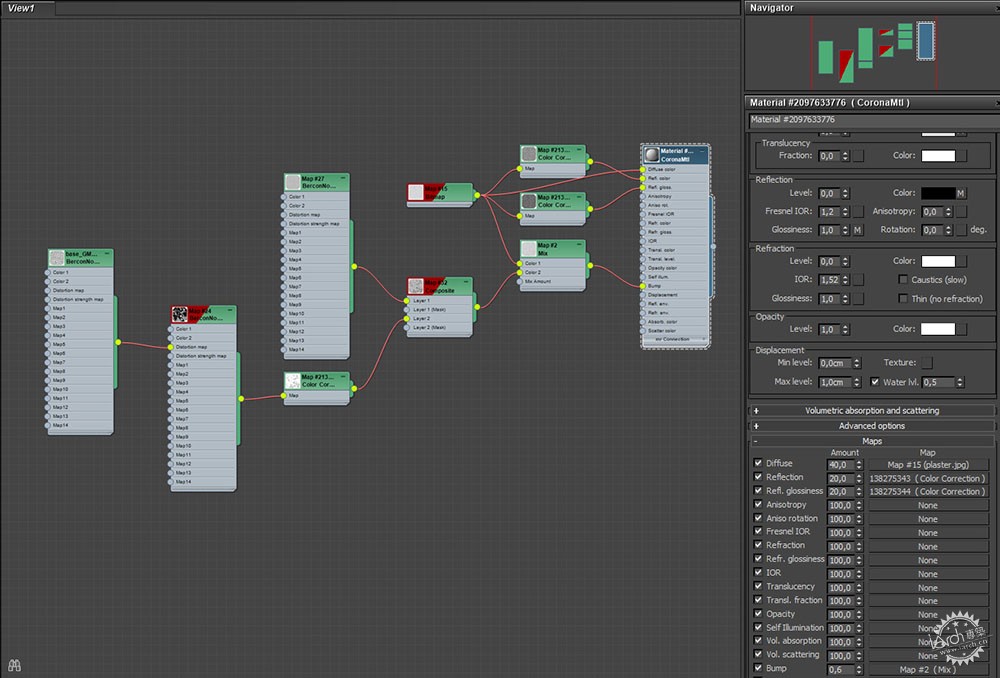The height and width of the screenshot is (678, 1000).
Task: Click the None map button for Anisotropy
Action: pyautogui.click(x=928, y=505)
